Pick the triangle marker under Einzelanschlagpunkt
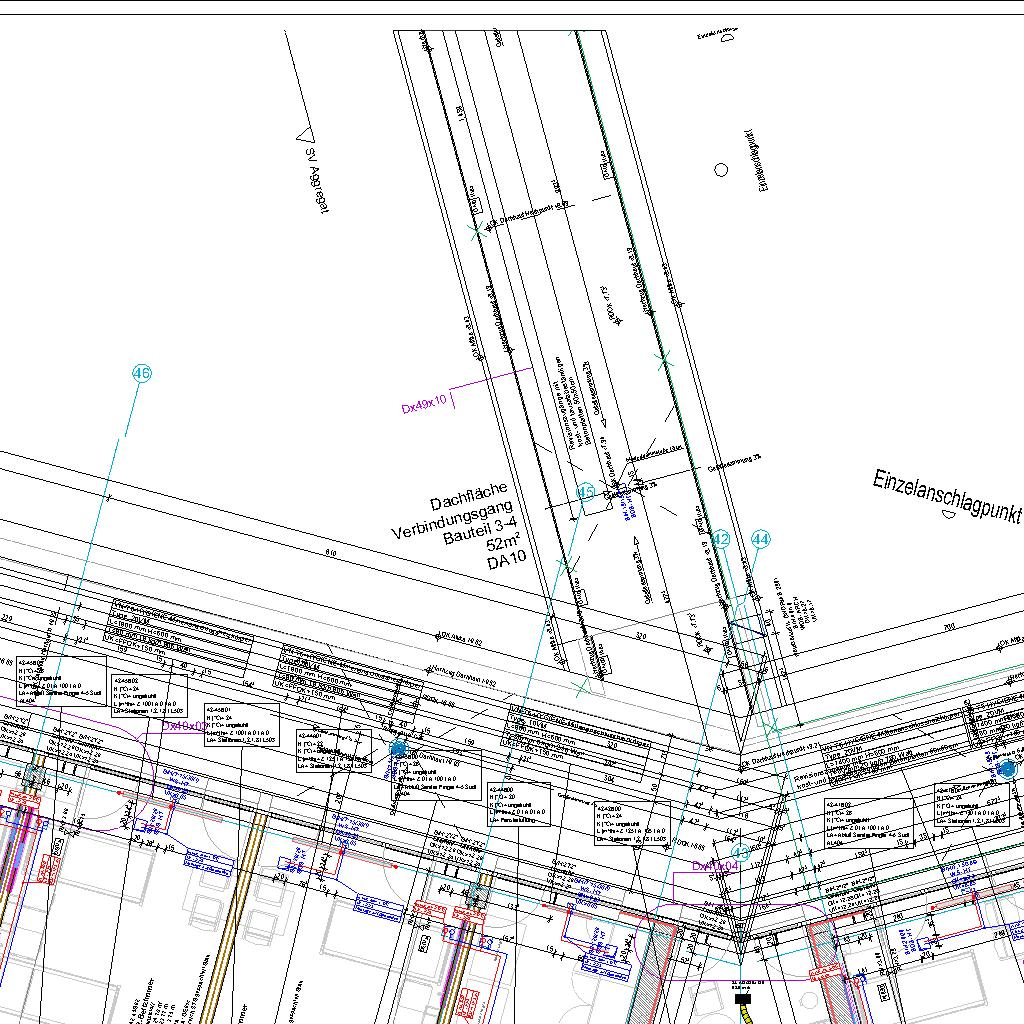Screen dimensions: 1024x1024 [951, 515]
